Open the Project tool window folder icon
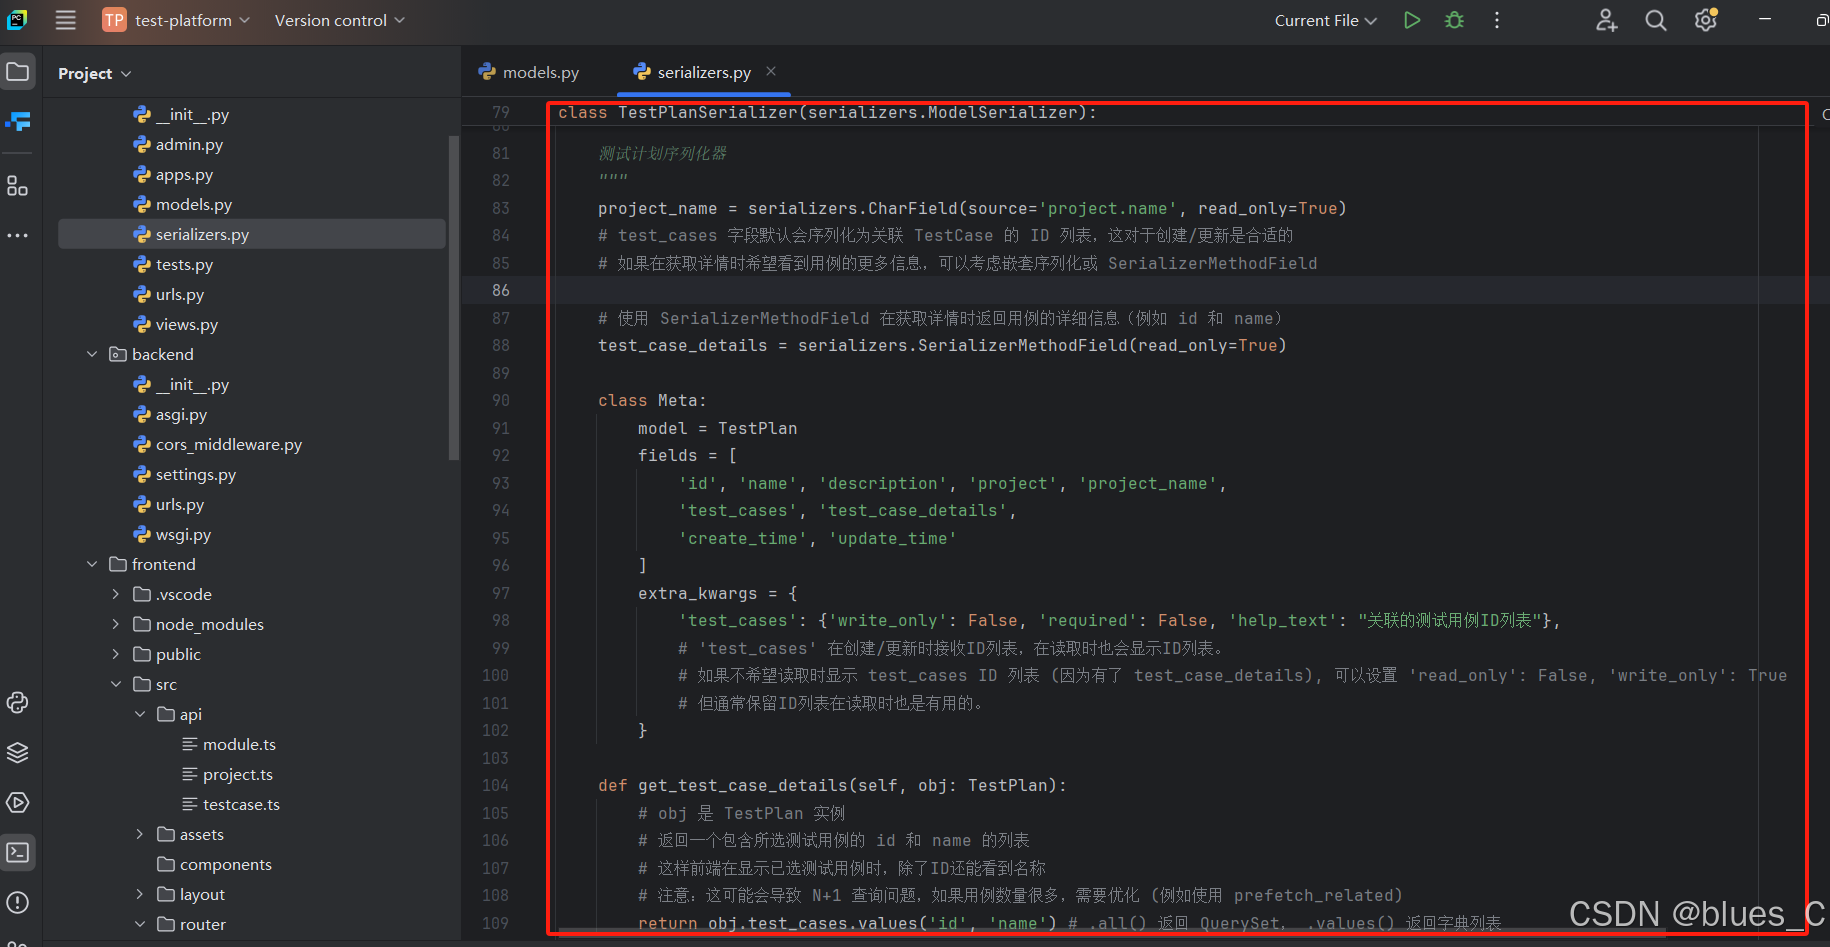This screenshot has height=947, width=1830. pos(18,72)
